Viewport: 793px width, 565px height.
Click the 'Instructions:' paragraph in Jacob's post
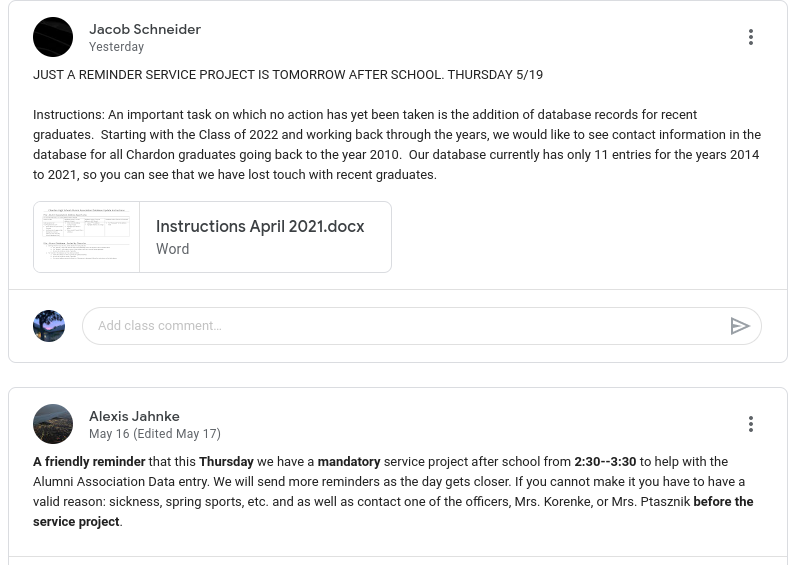(396, 144)
